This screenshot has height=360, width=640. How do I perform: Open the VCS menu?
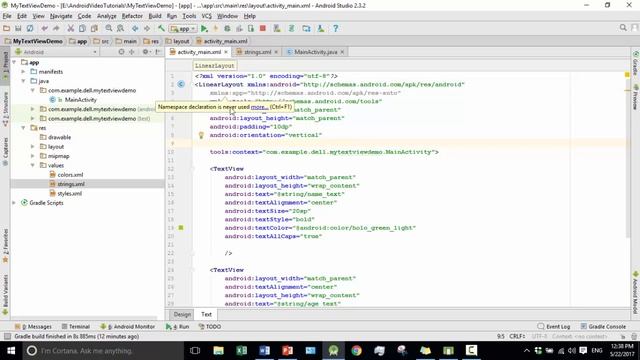coord(207,16)
